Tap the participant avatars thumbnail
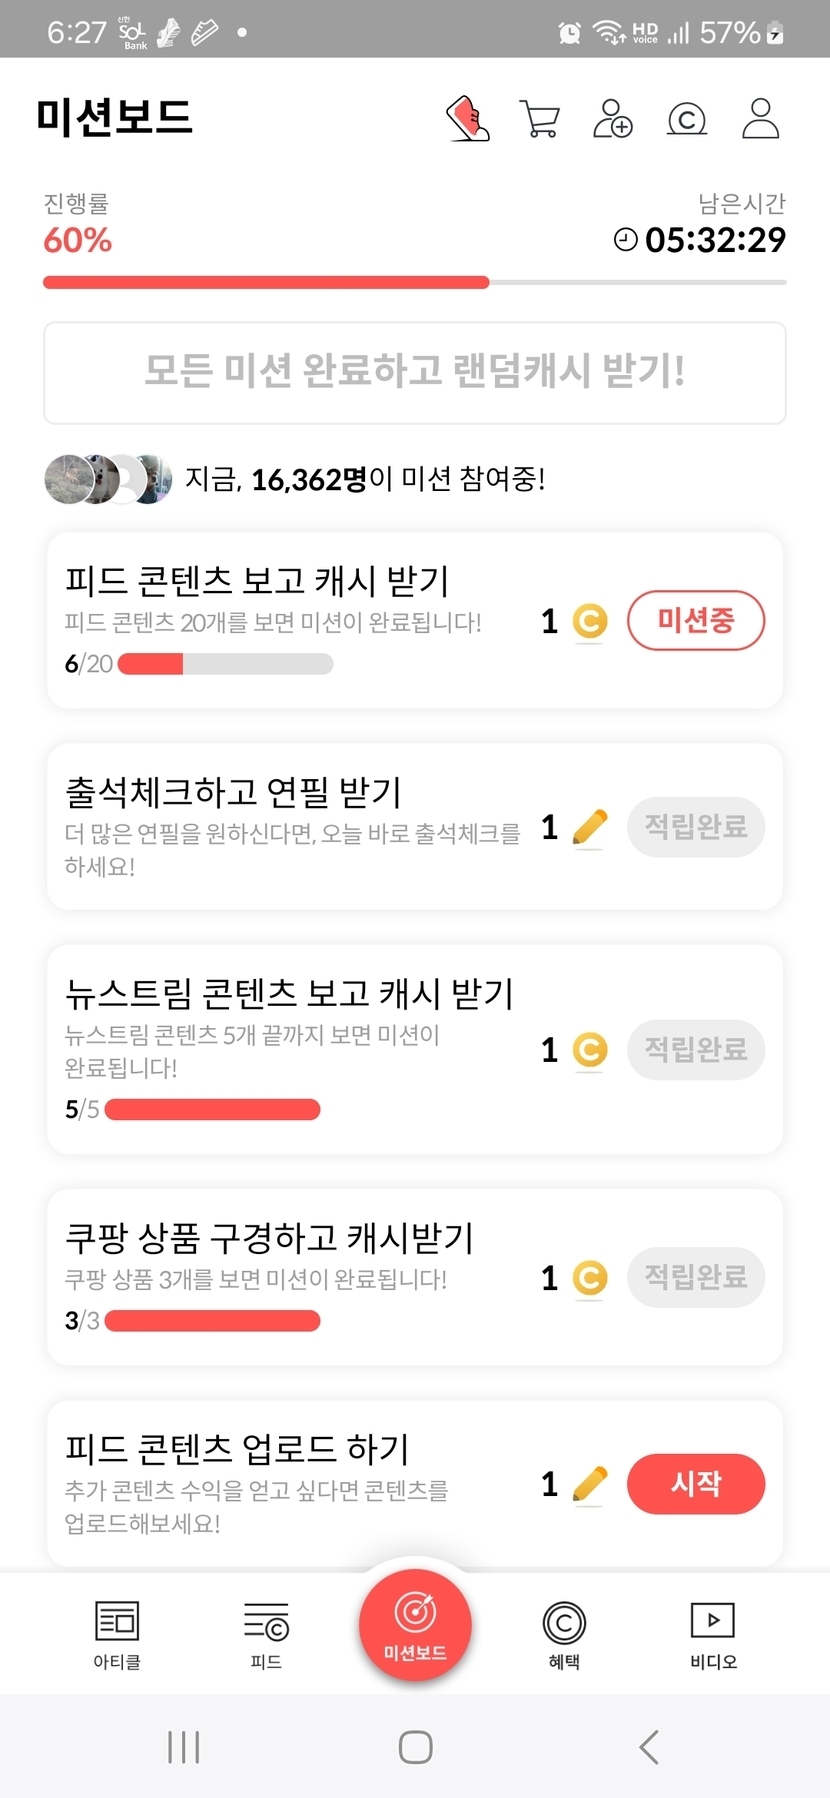The image size is (830, 1798). point(108,479)
